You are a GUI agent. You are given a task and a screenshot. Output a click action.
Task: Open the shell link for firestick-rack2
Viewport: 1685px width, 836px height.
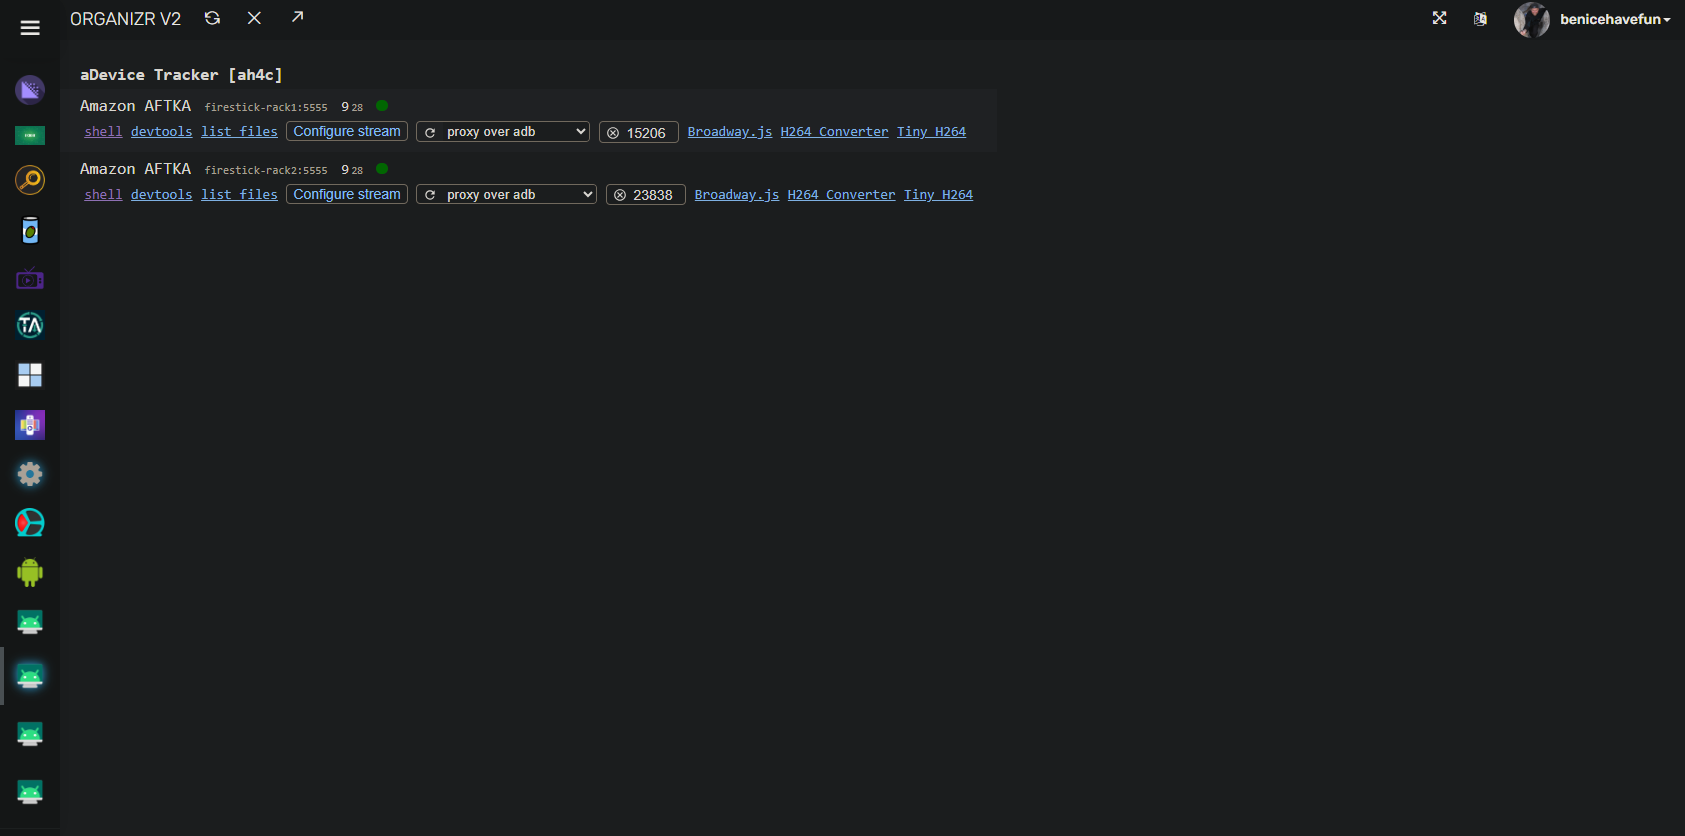103,195
